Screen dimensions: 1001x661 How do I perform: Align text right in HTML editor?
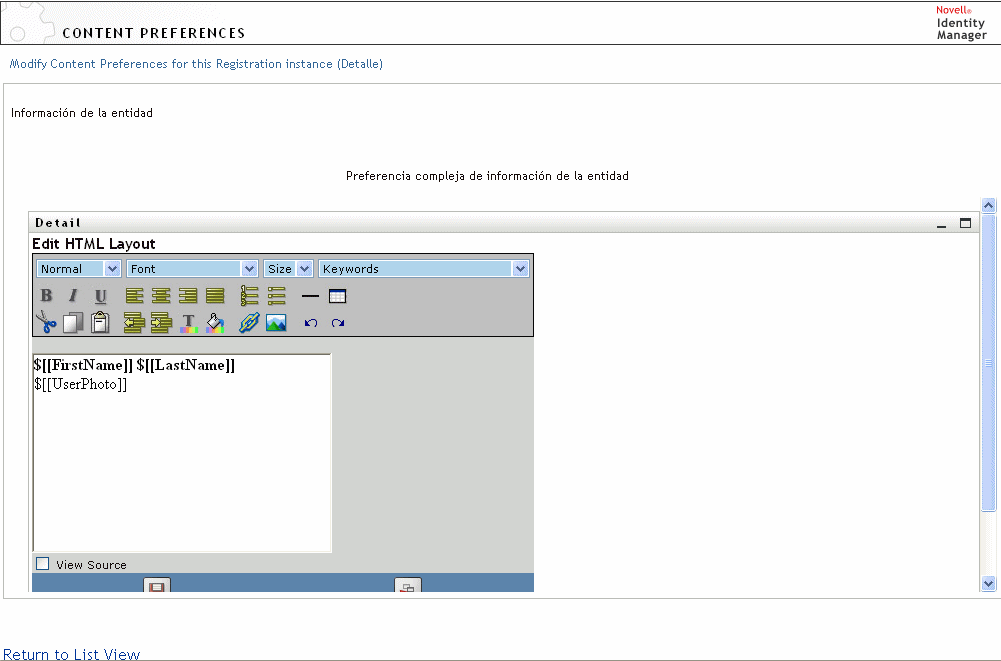pyautogui.click(x=188, y=296)
